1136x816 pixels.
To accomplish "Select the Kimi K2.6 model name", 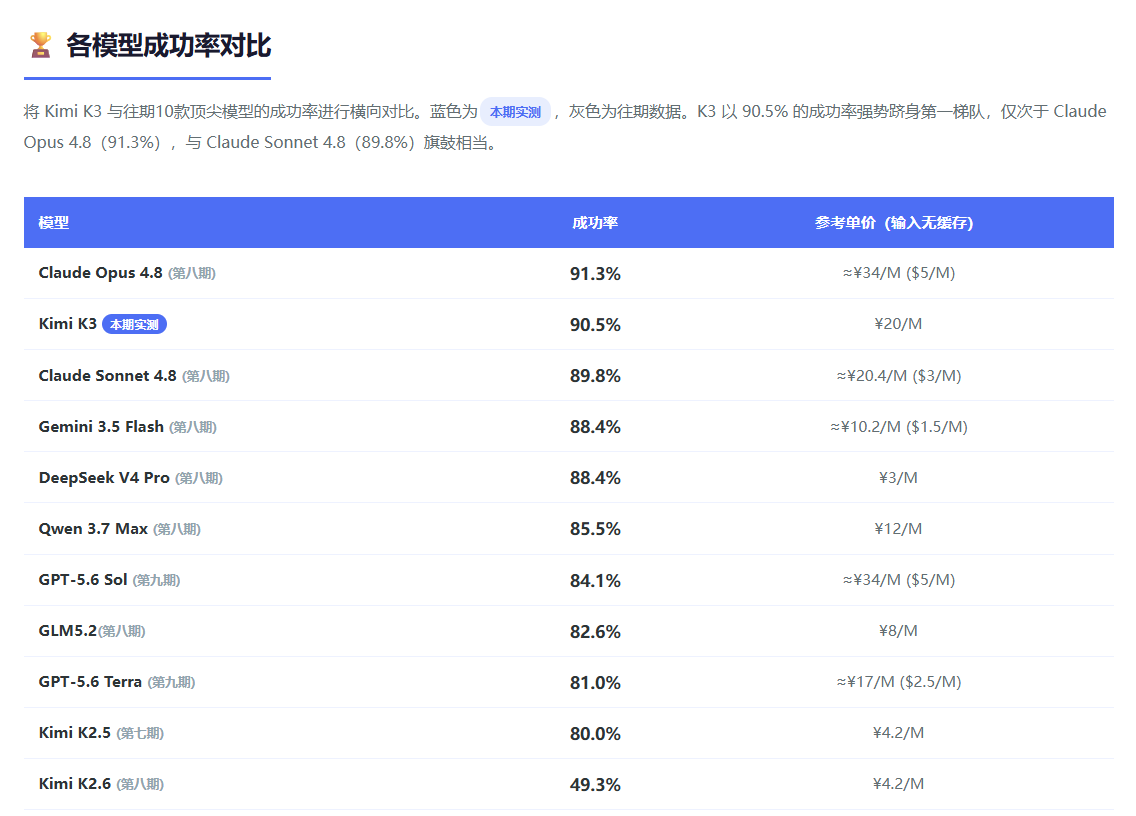I will pos(75,783).
